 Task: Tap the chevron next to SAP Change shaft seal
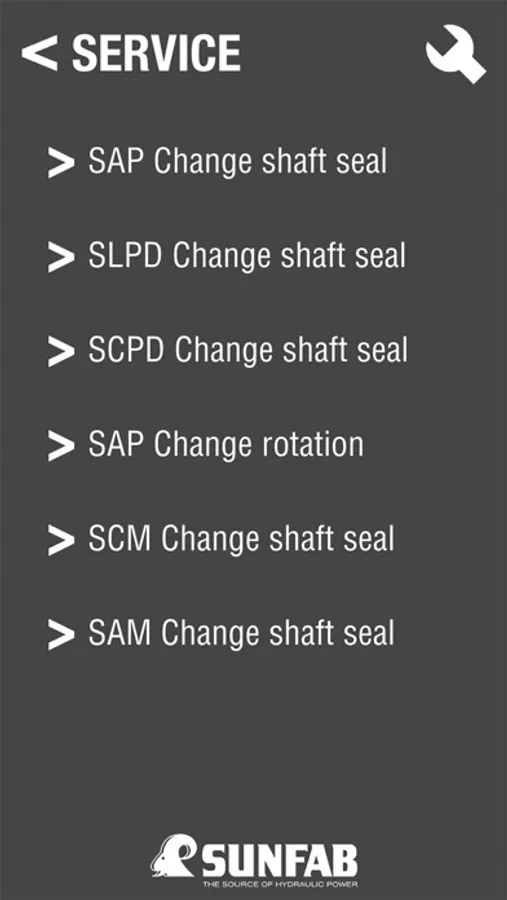(61, 162)
